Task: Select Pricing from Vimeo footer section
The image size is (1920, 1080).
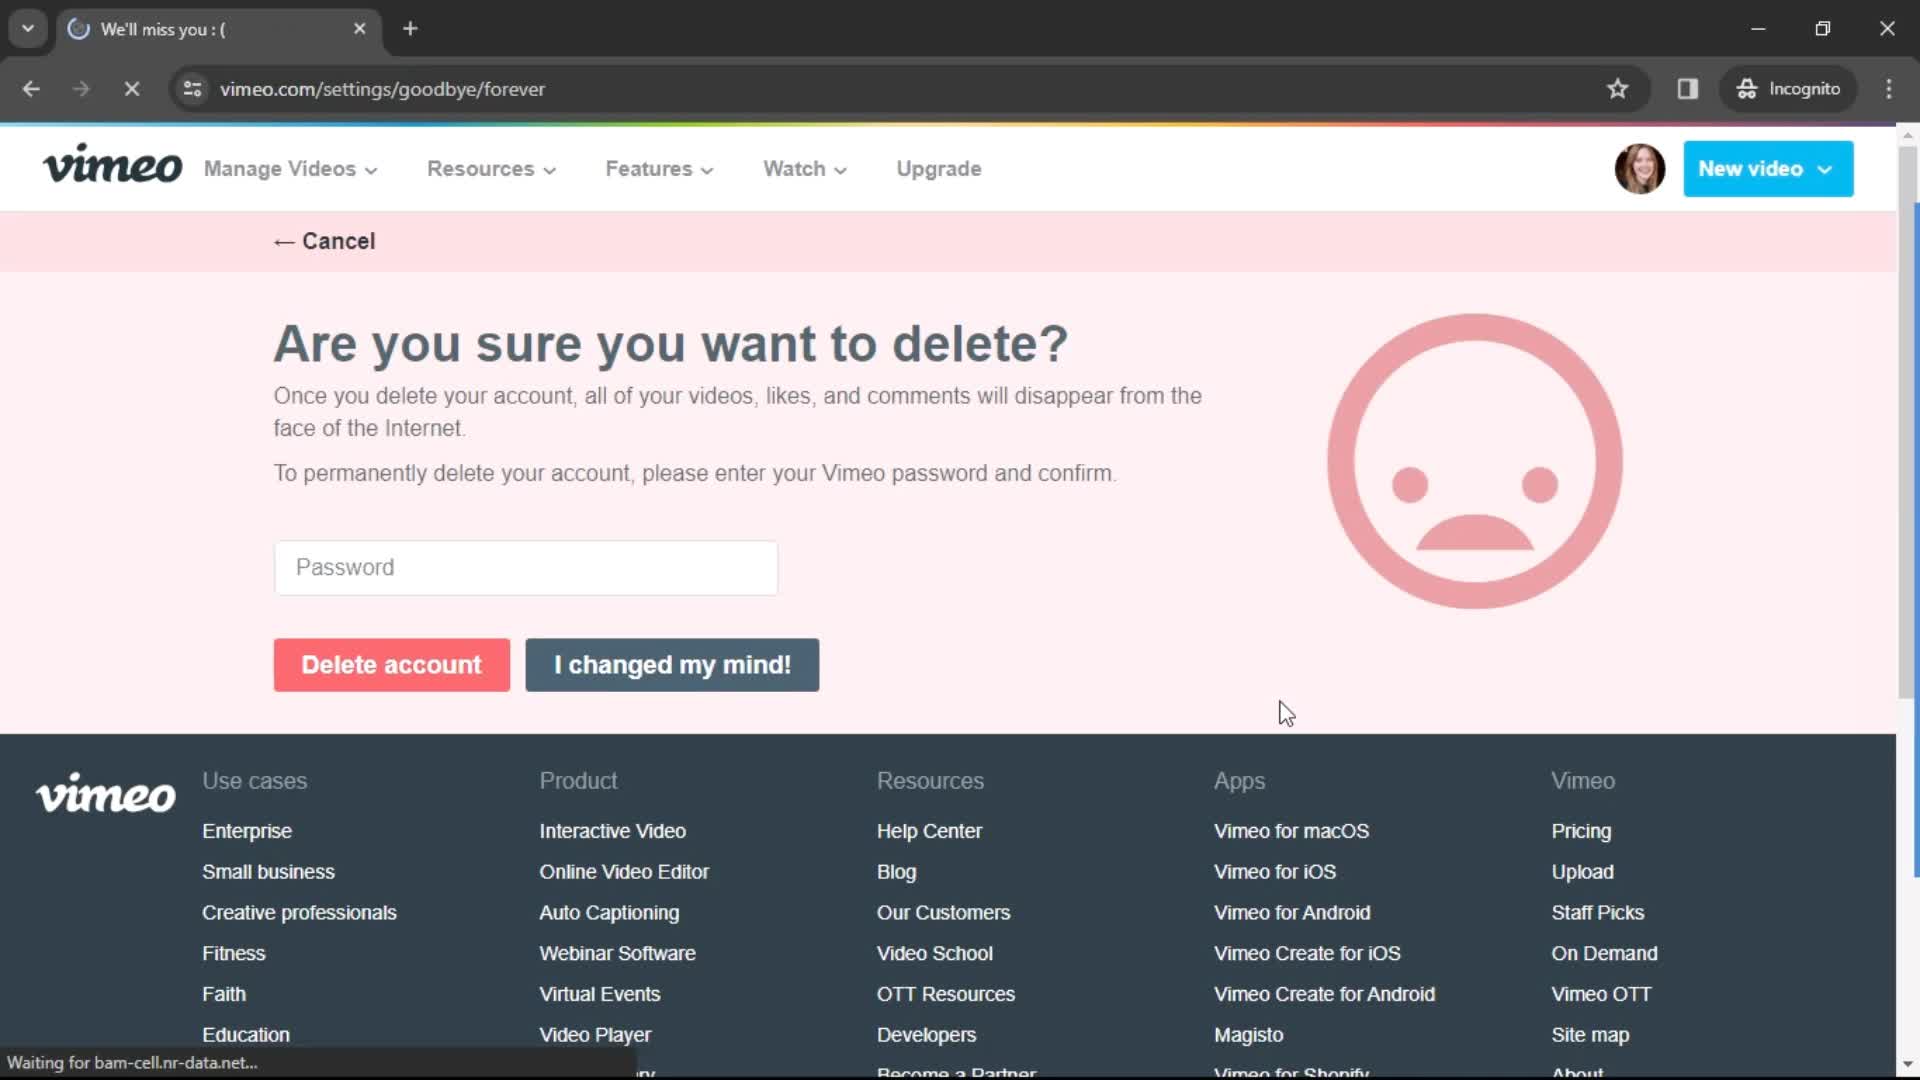Action: [1581, 831]
